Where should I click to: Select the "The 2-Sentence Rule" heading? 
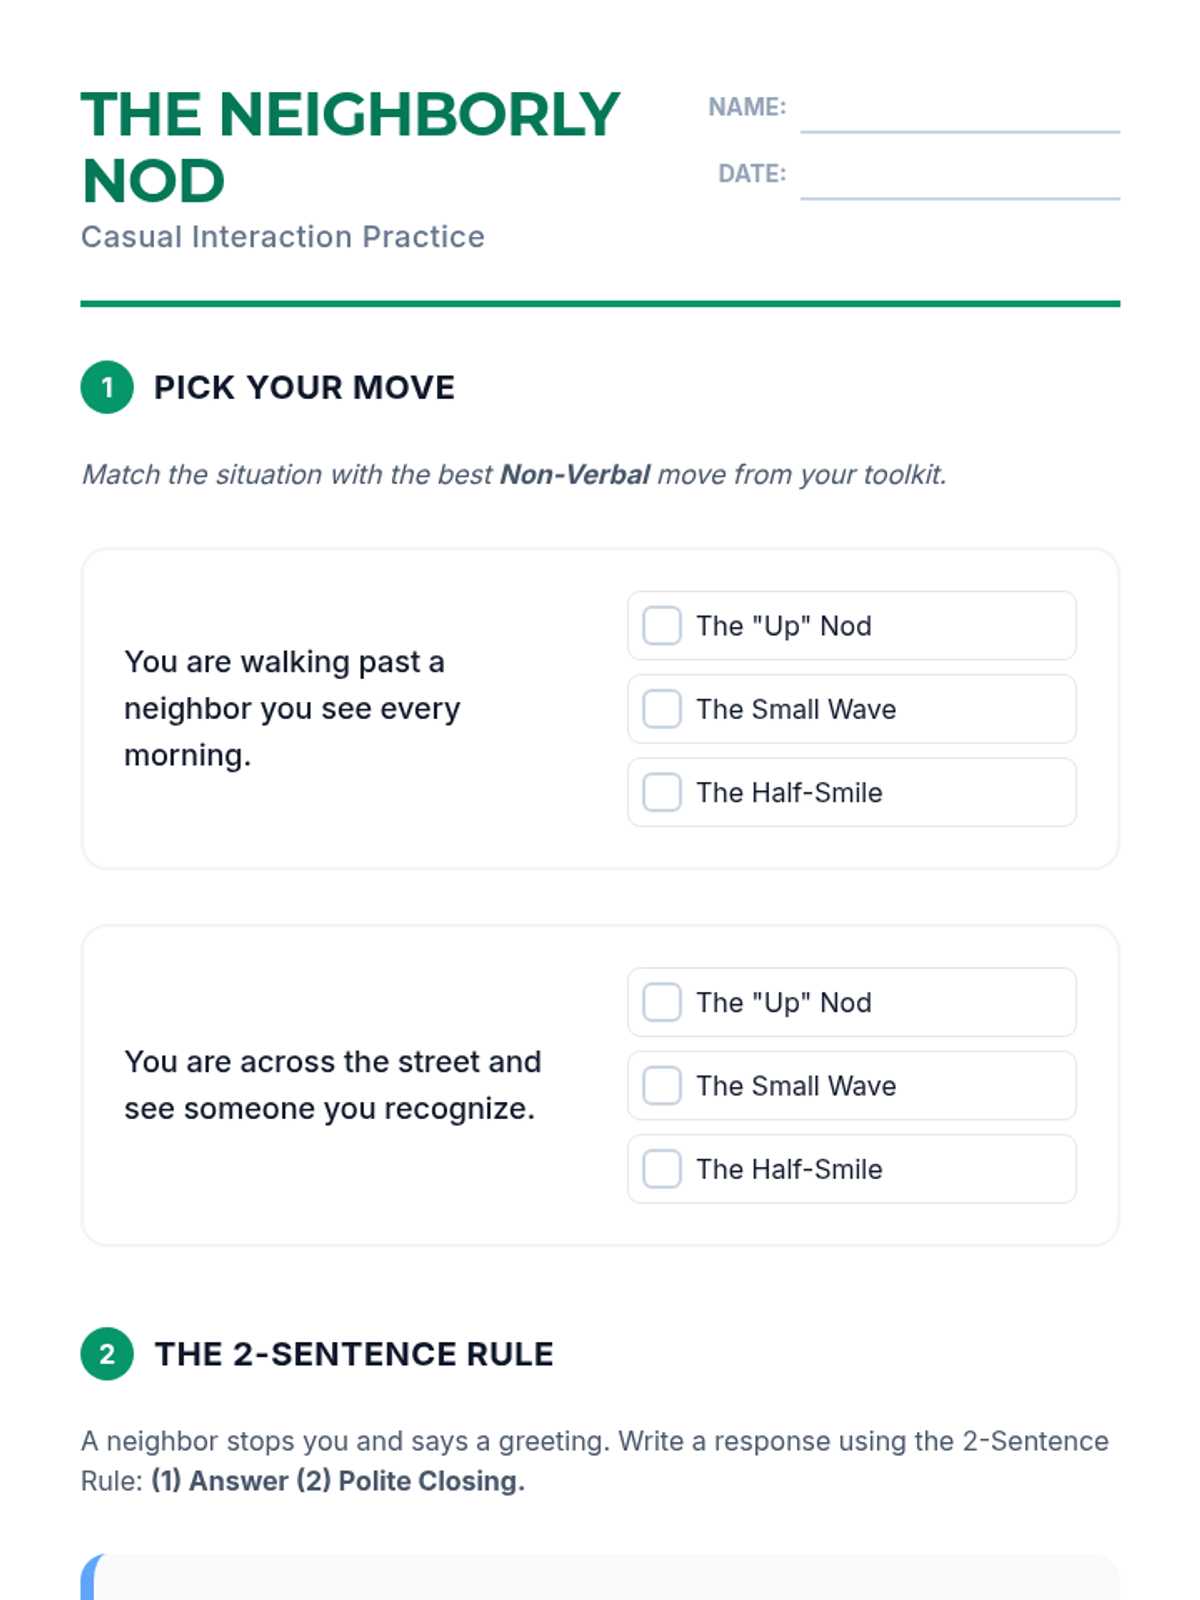coord(354,1354)
